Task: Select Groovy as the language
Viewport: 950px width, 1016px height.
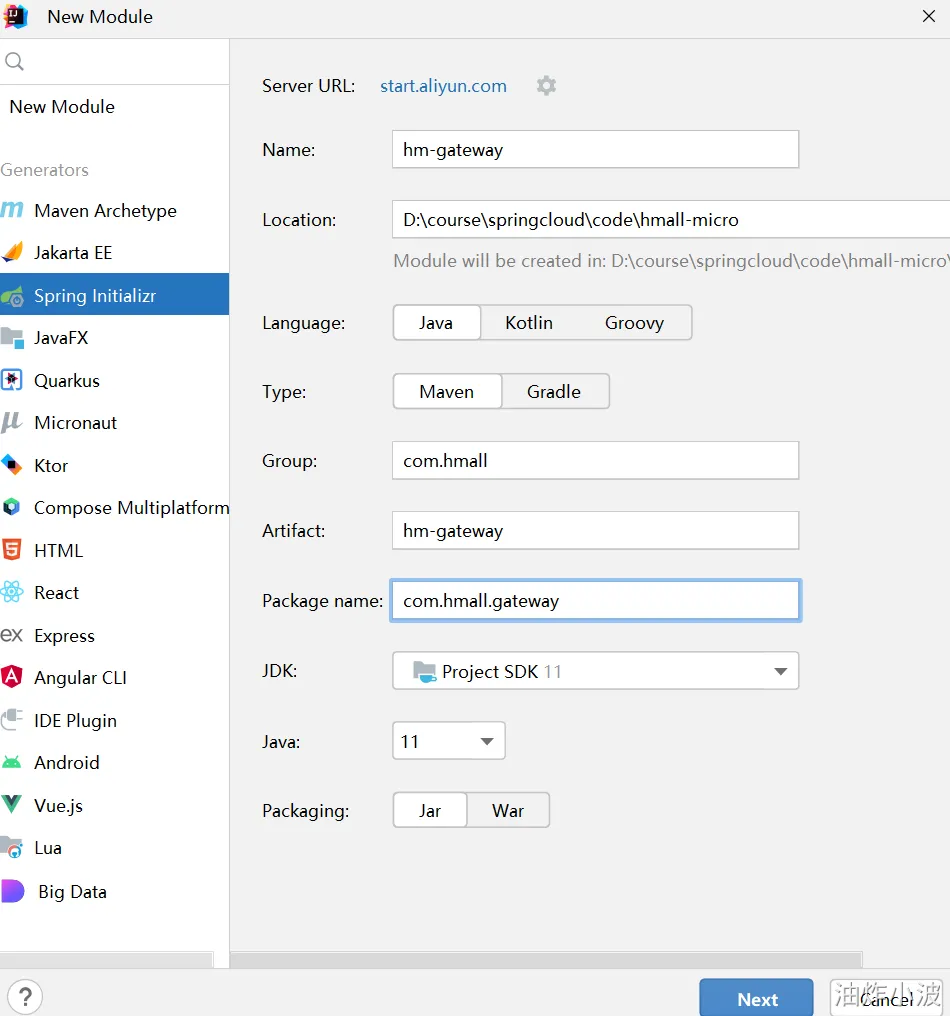Action: click(x=634, y=323)
